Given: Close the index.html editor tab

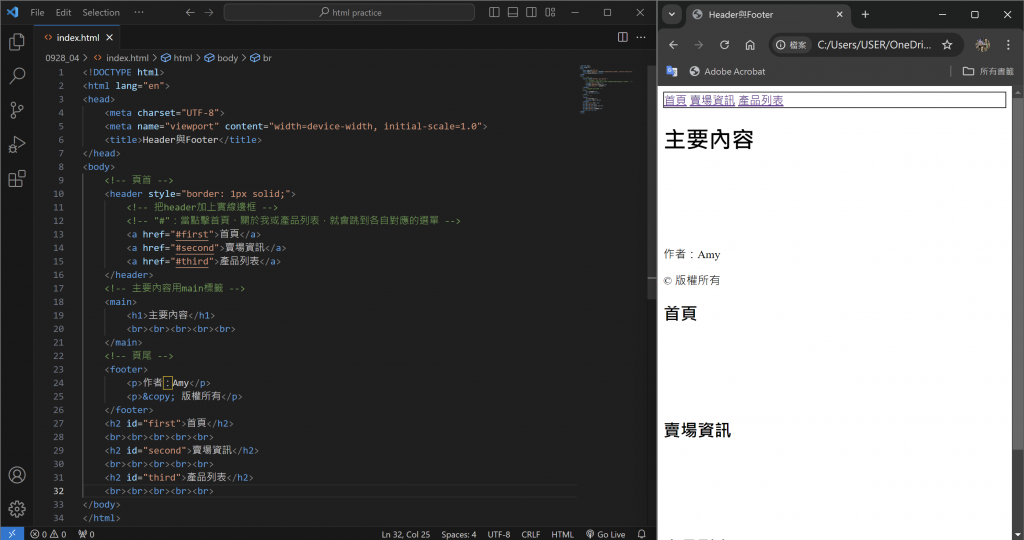Looking at the screenshot, I should (x=110, y=38).
